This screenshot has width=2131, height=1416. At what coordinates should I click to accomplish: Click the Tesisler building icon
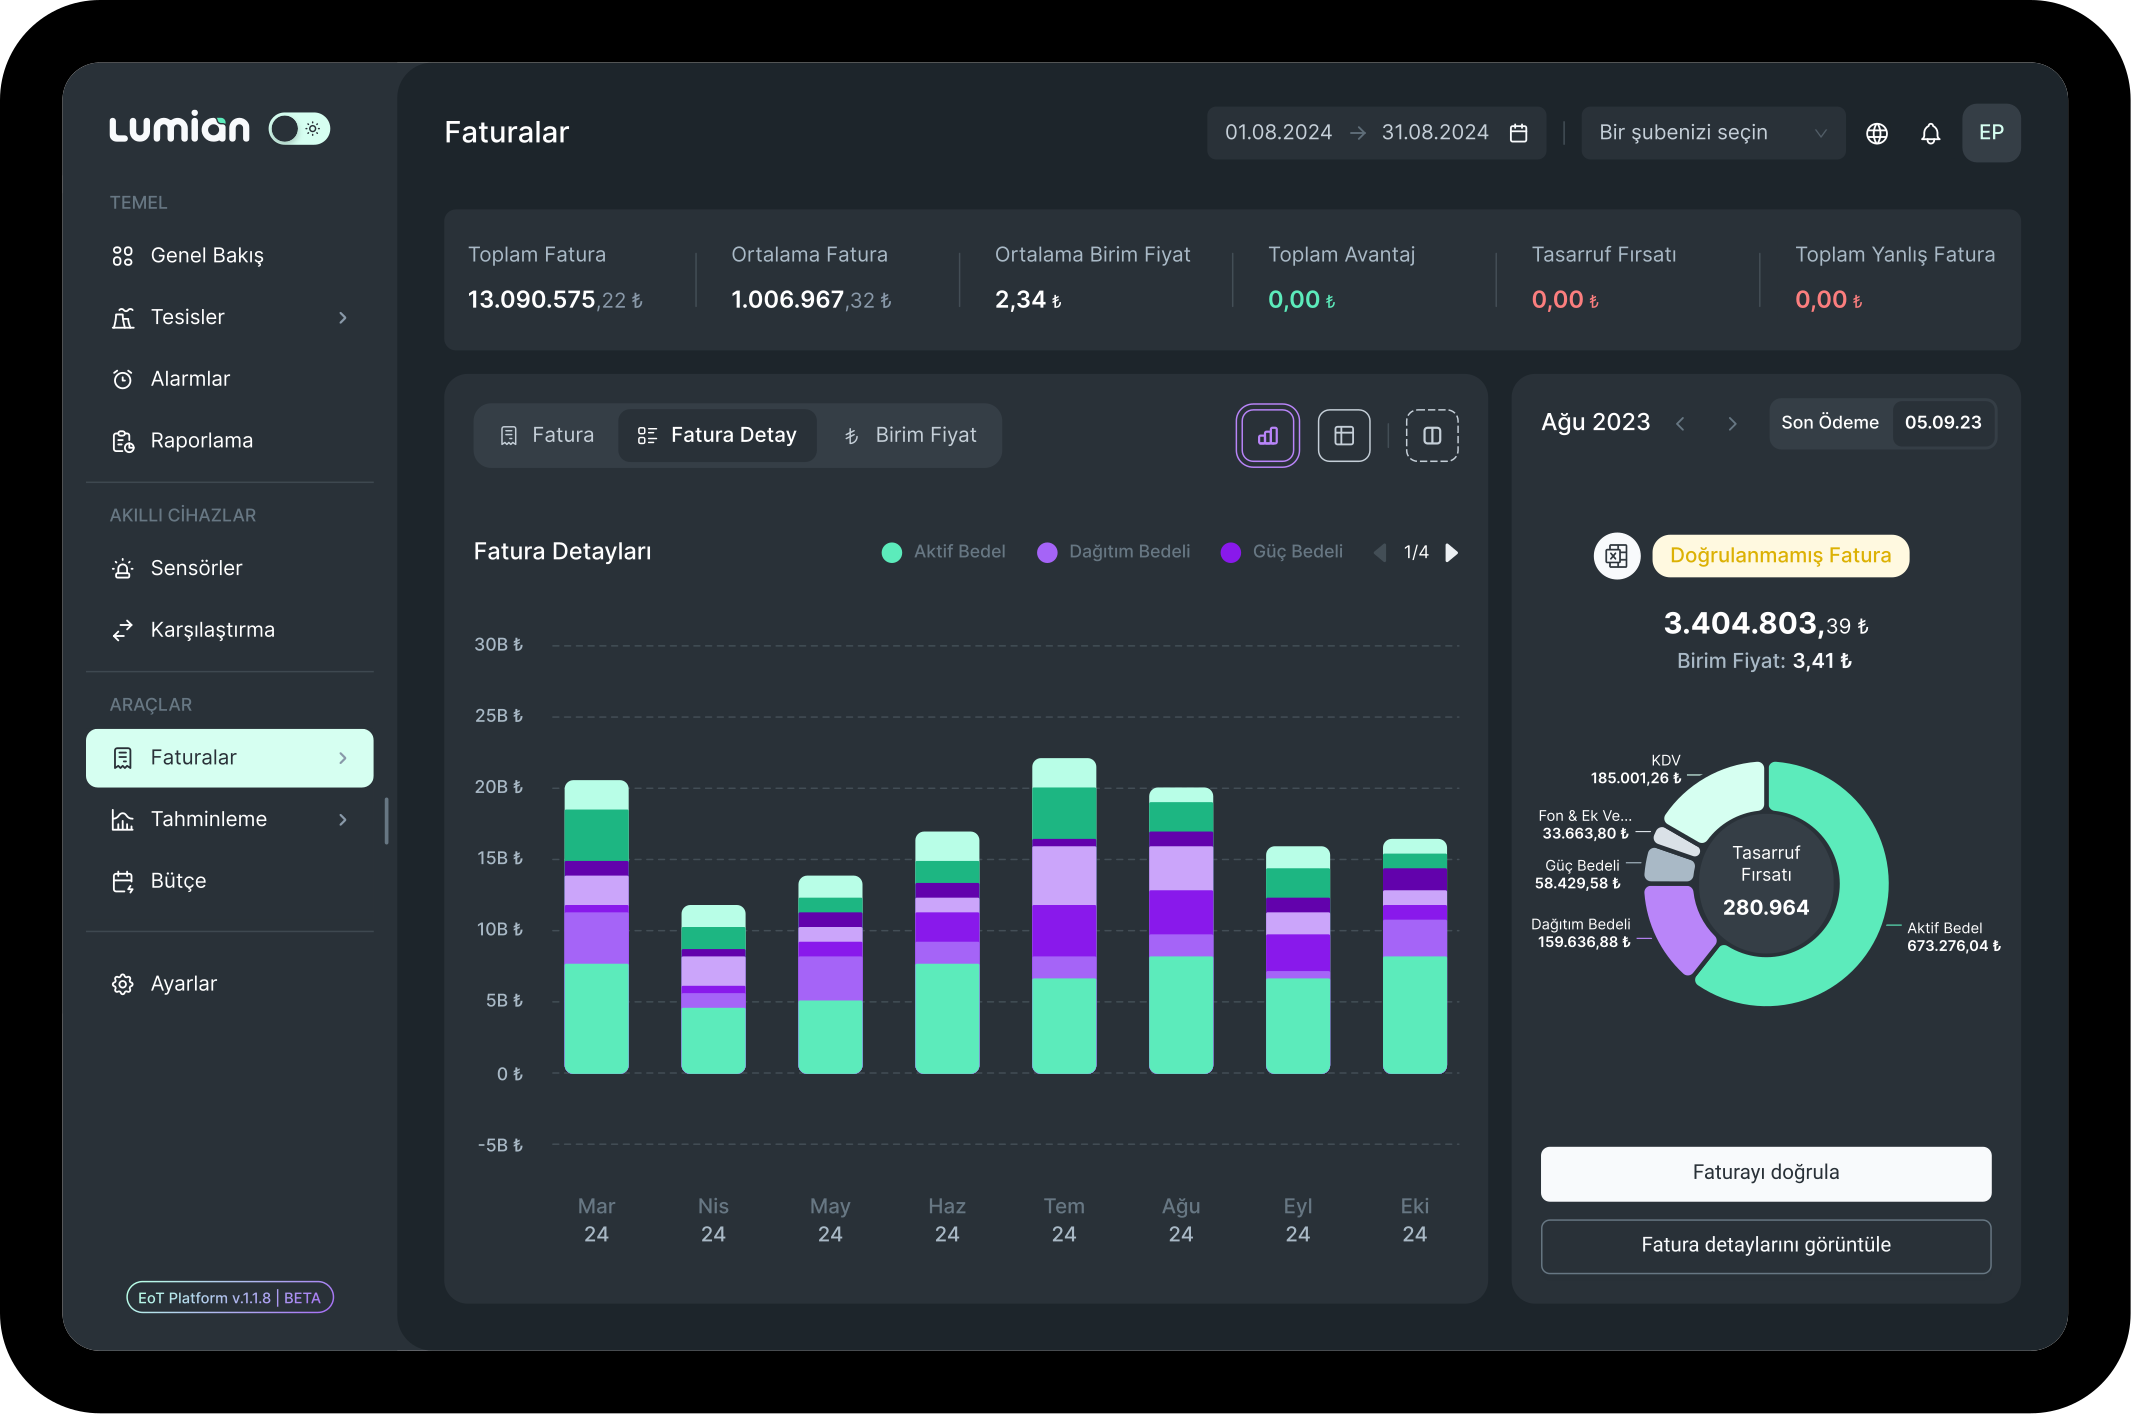click(x=123, y=318)
